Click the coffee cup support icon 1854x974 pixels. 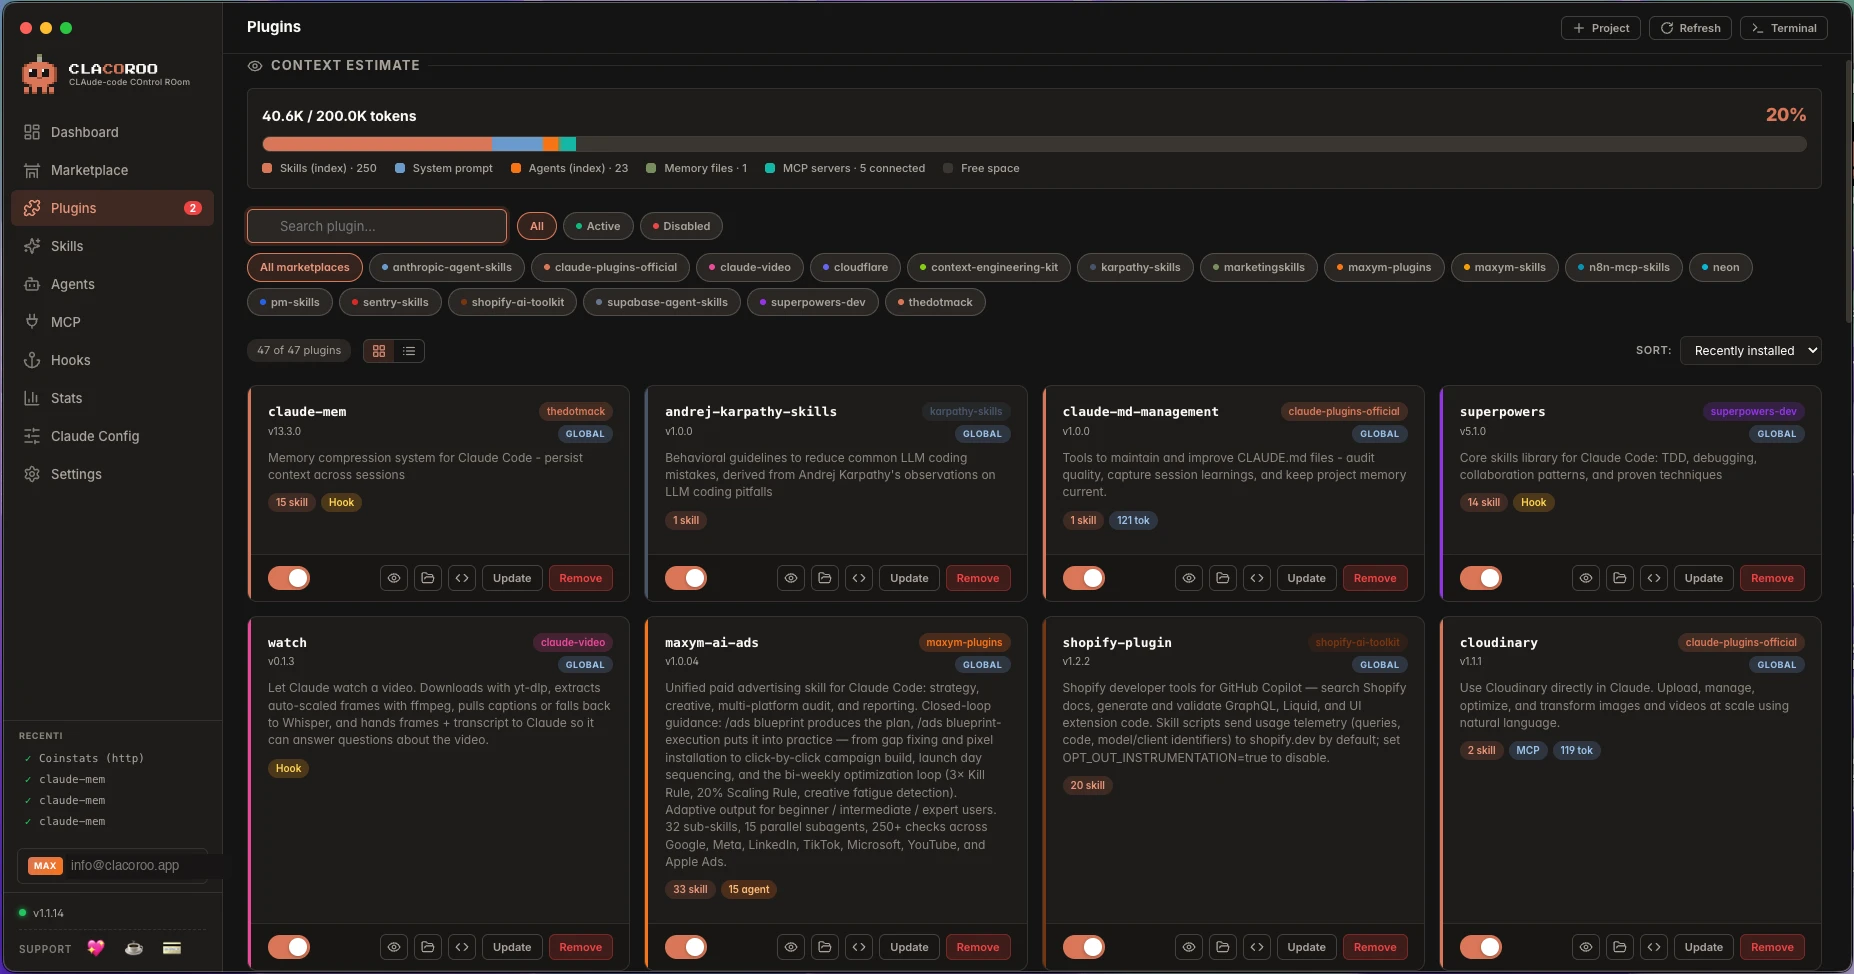pos(134,948)
